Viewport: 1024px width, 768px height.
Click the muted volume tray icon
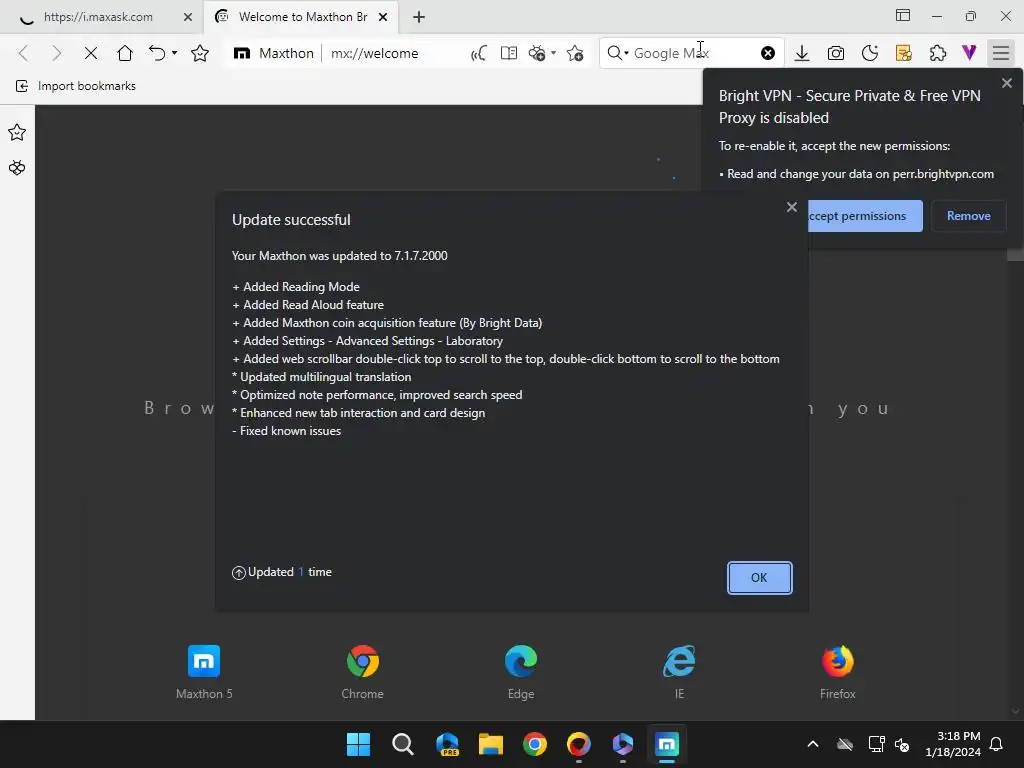(x=902, y=744)
